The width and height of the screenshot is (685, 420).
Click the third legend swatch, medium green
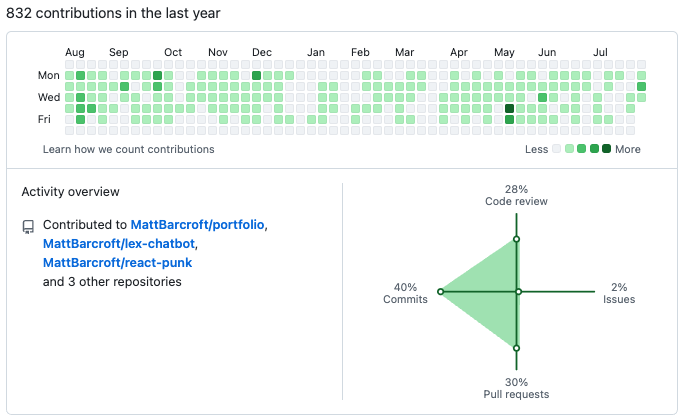point(581,149)
